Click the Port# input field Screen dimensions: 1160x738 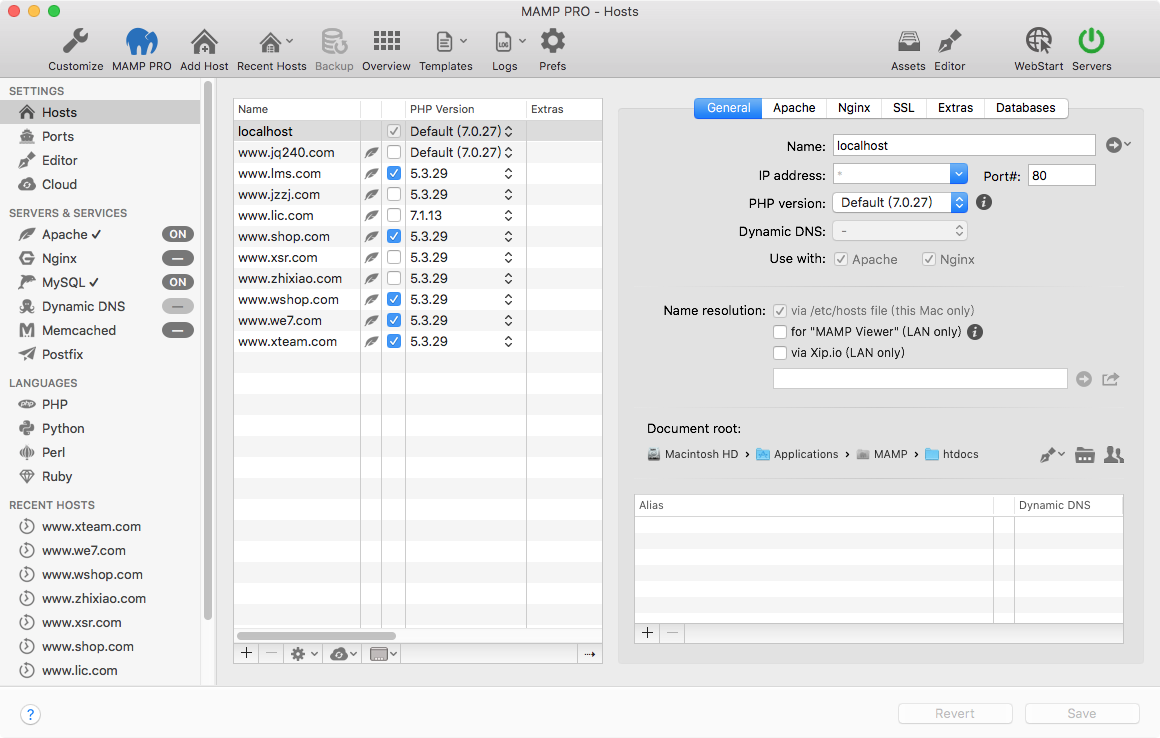[x=1061, y=175]
